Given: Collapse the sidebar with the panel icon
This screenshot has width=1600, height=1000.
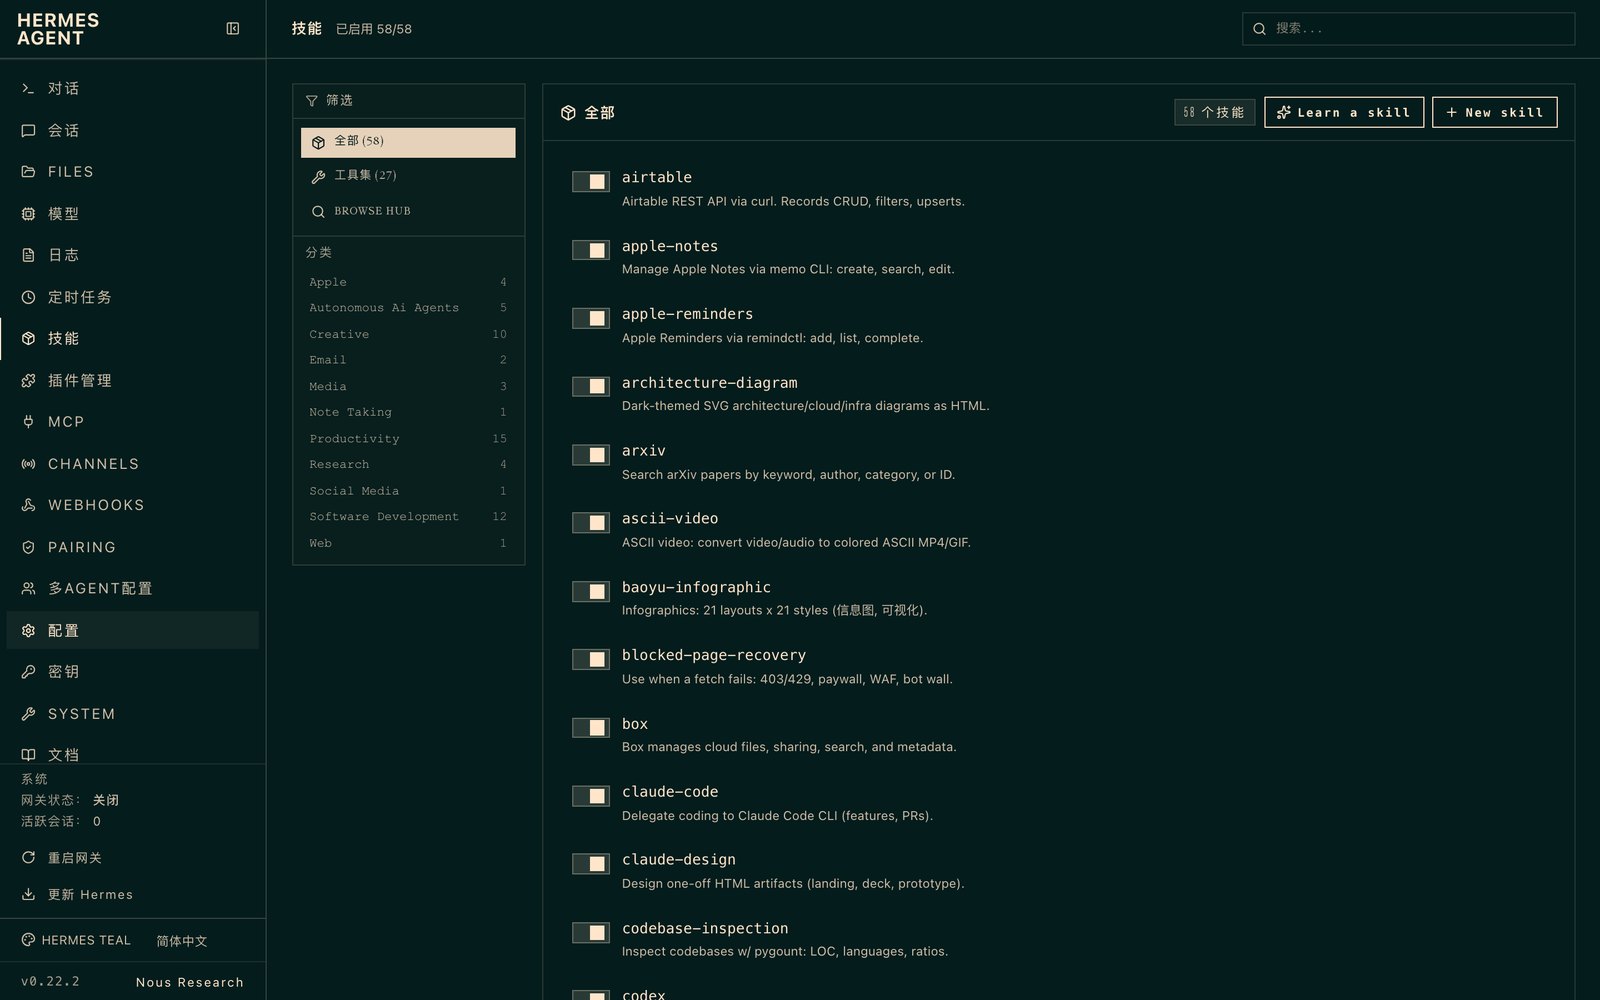Looking at the screenshot, I should pos(233,29).
